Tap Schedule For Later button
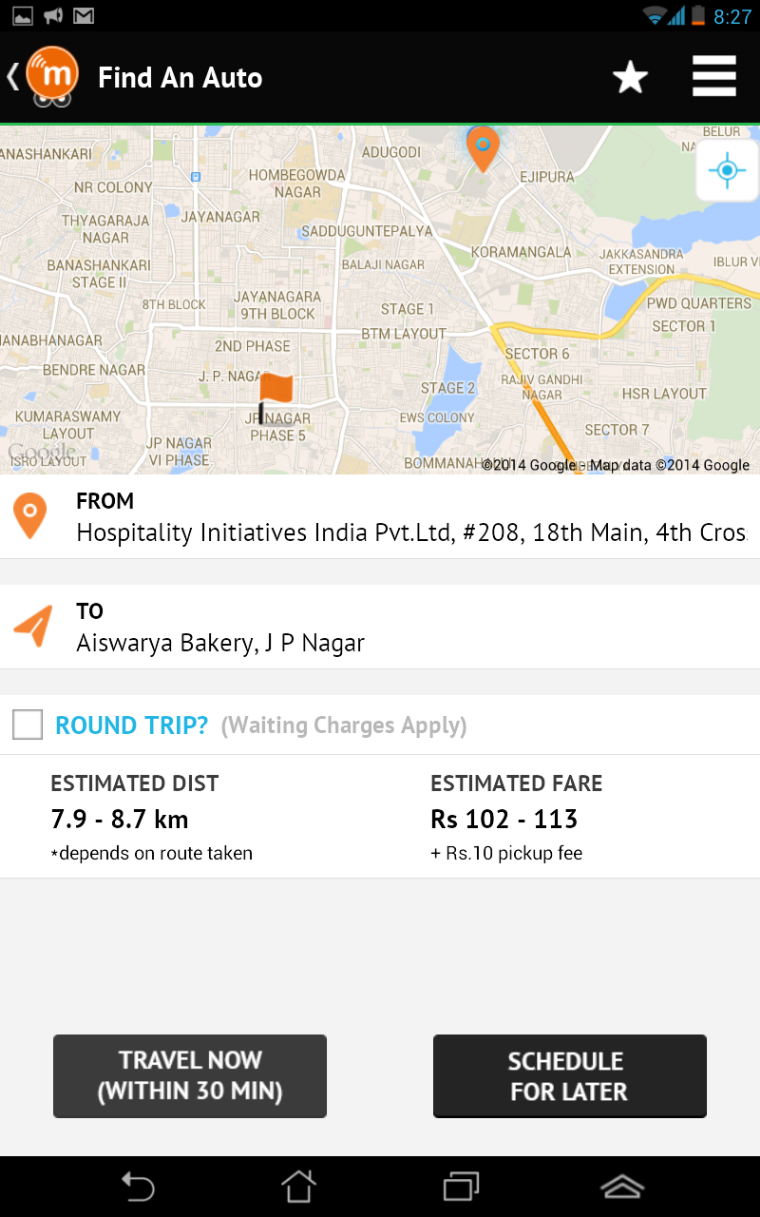760x1217 pixels. (x=569, y=1076)
